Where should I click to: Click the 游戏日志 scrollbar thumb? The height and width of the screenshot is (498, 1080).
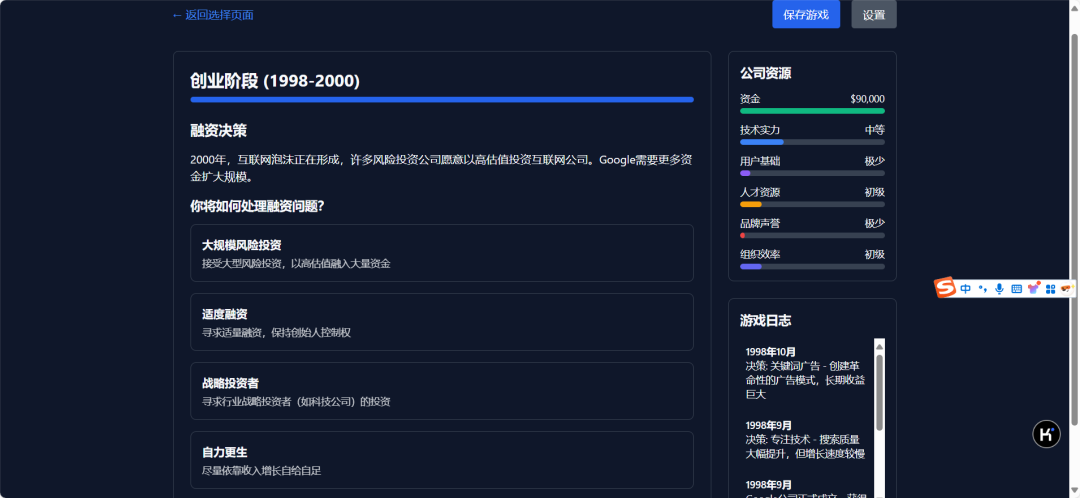pos(880,393)
